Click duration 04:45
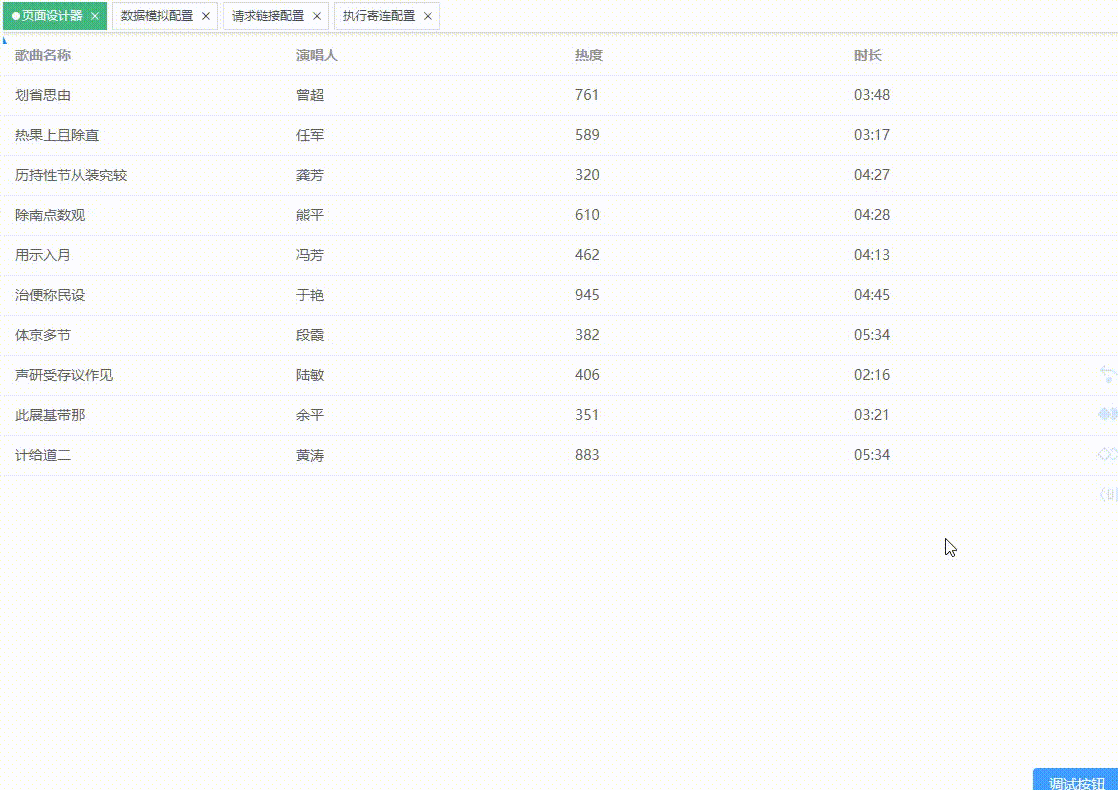The width and height of the screenshot is (1118, 790). 872,294
